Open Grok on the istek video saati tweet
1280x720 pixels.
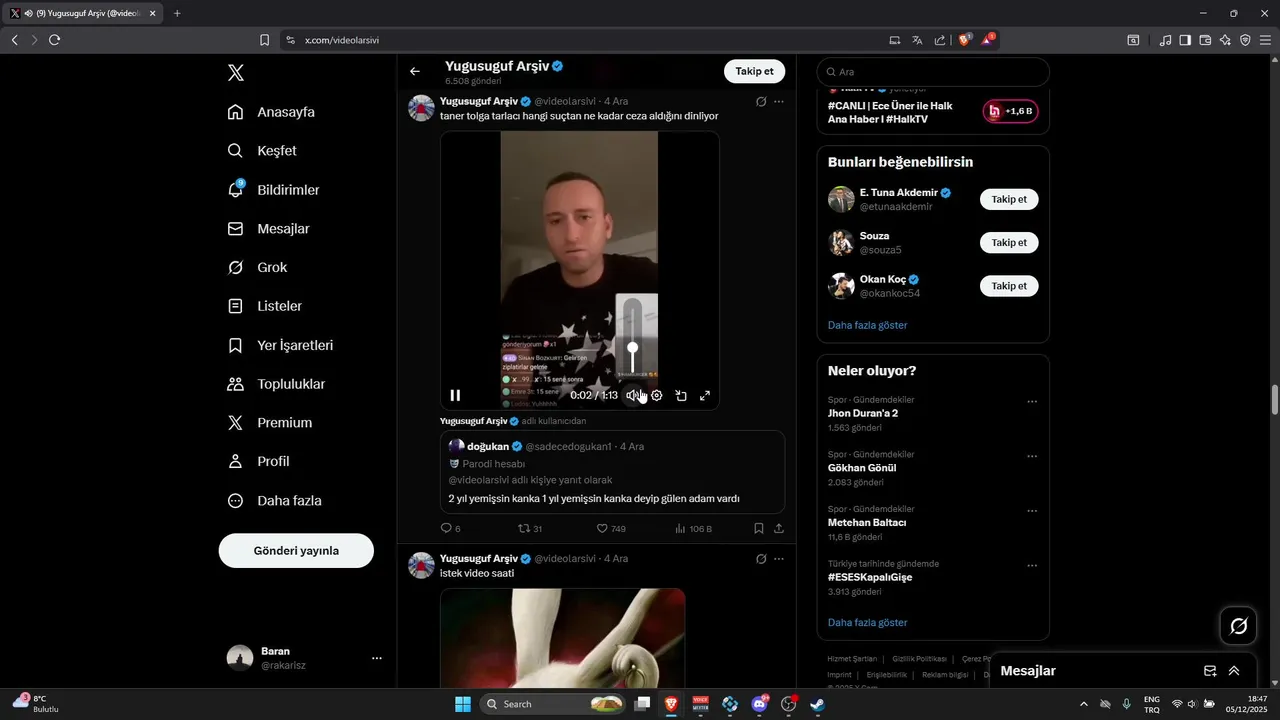click(761, 558)
